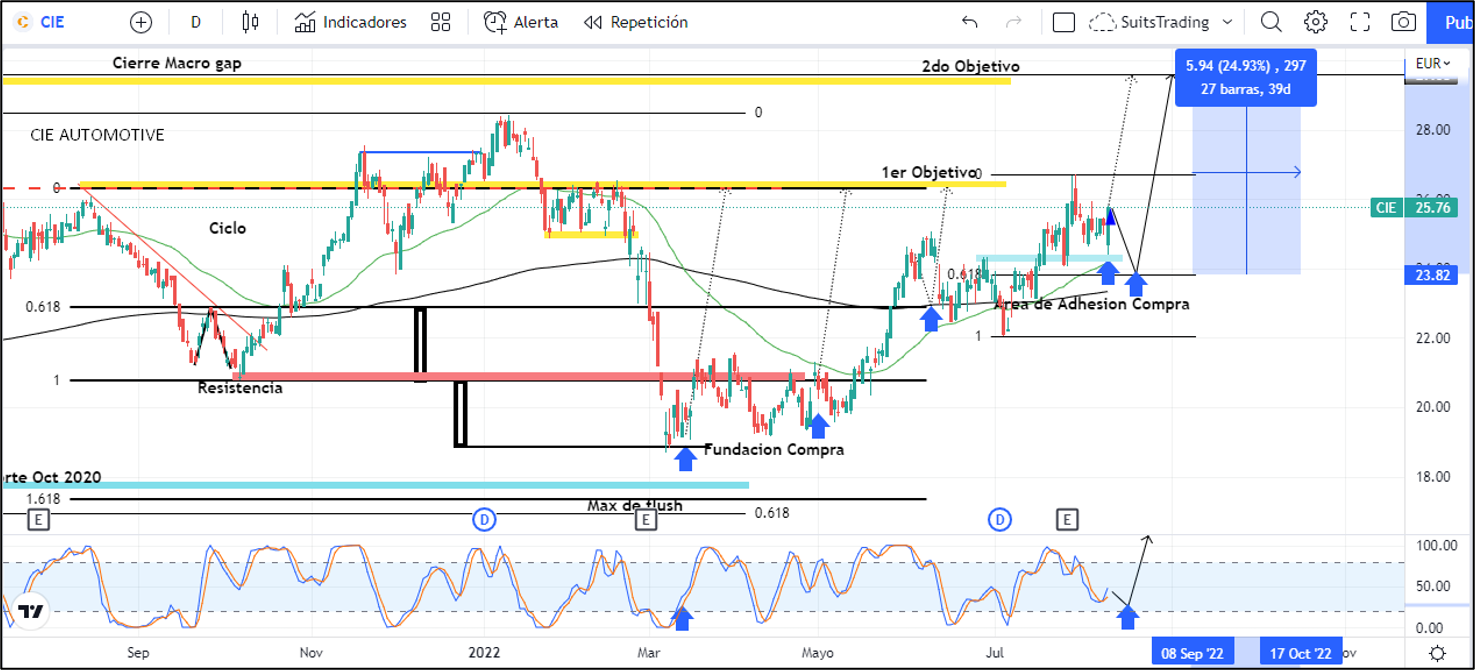Open the candlestick chart type selector

click(x=250, y=22)
